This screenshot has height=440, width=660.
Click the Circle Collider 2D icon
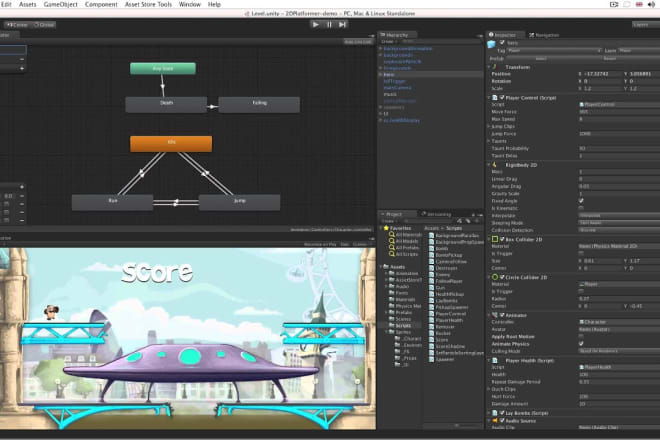pos(495,277)
